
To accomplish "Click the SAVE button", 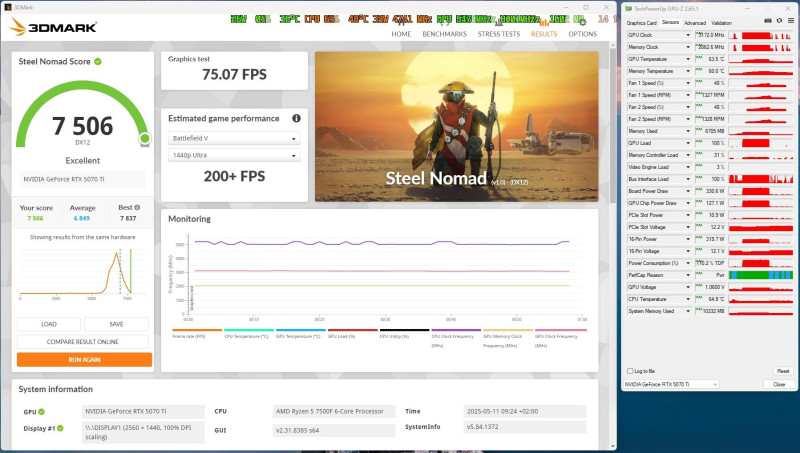I will click(116, 324).
